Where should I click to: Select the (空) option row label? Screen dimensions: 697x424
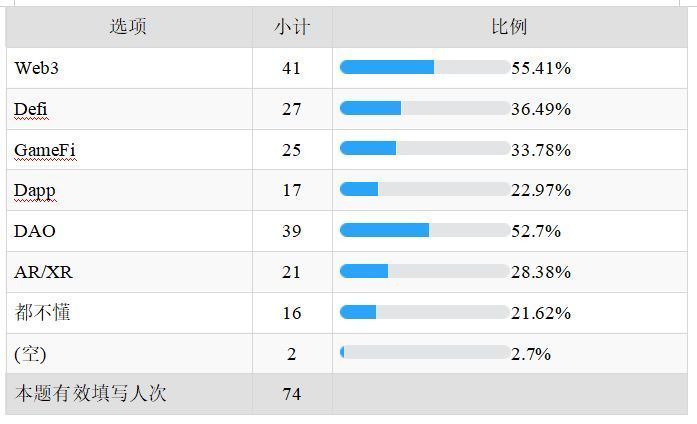click(x=30, y=354)
